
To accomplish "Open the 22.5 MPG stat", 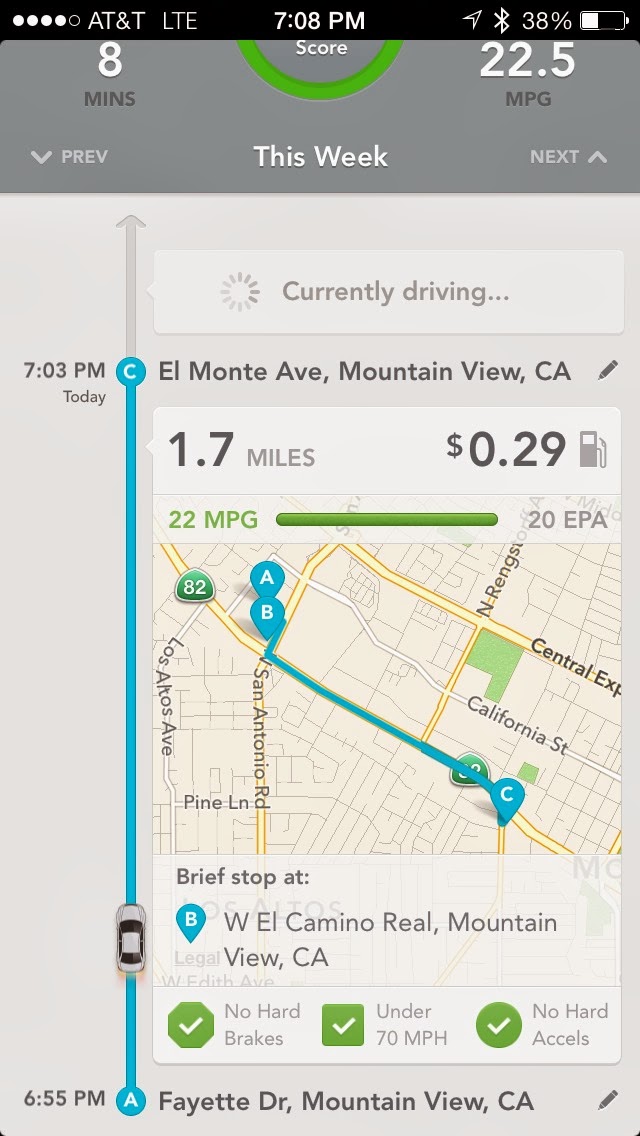I will [x=528, y=74].
